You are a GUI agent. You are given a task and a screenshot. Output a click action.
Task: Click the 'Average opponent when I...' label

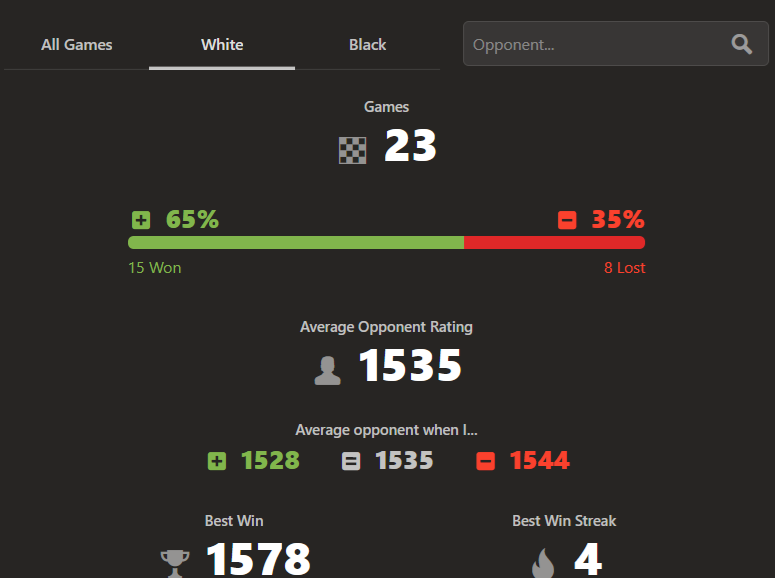coord(387,430)
